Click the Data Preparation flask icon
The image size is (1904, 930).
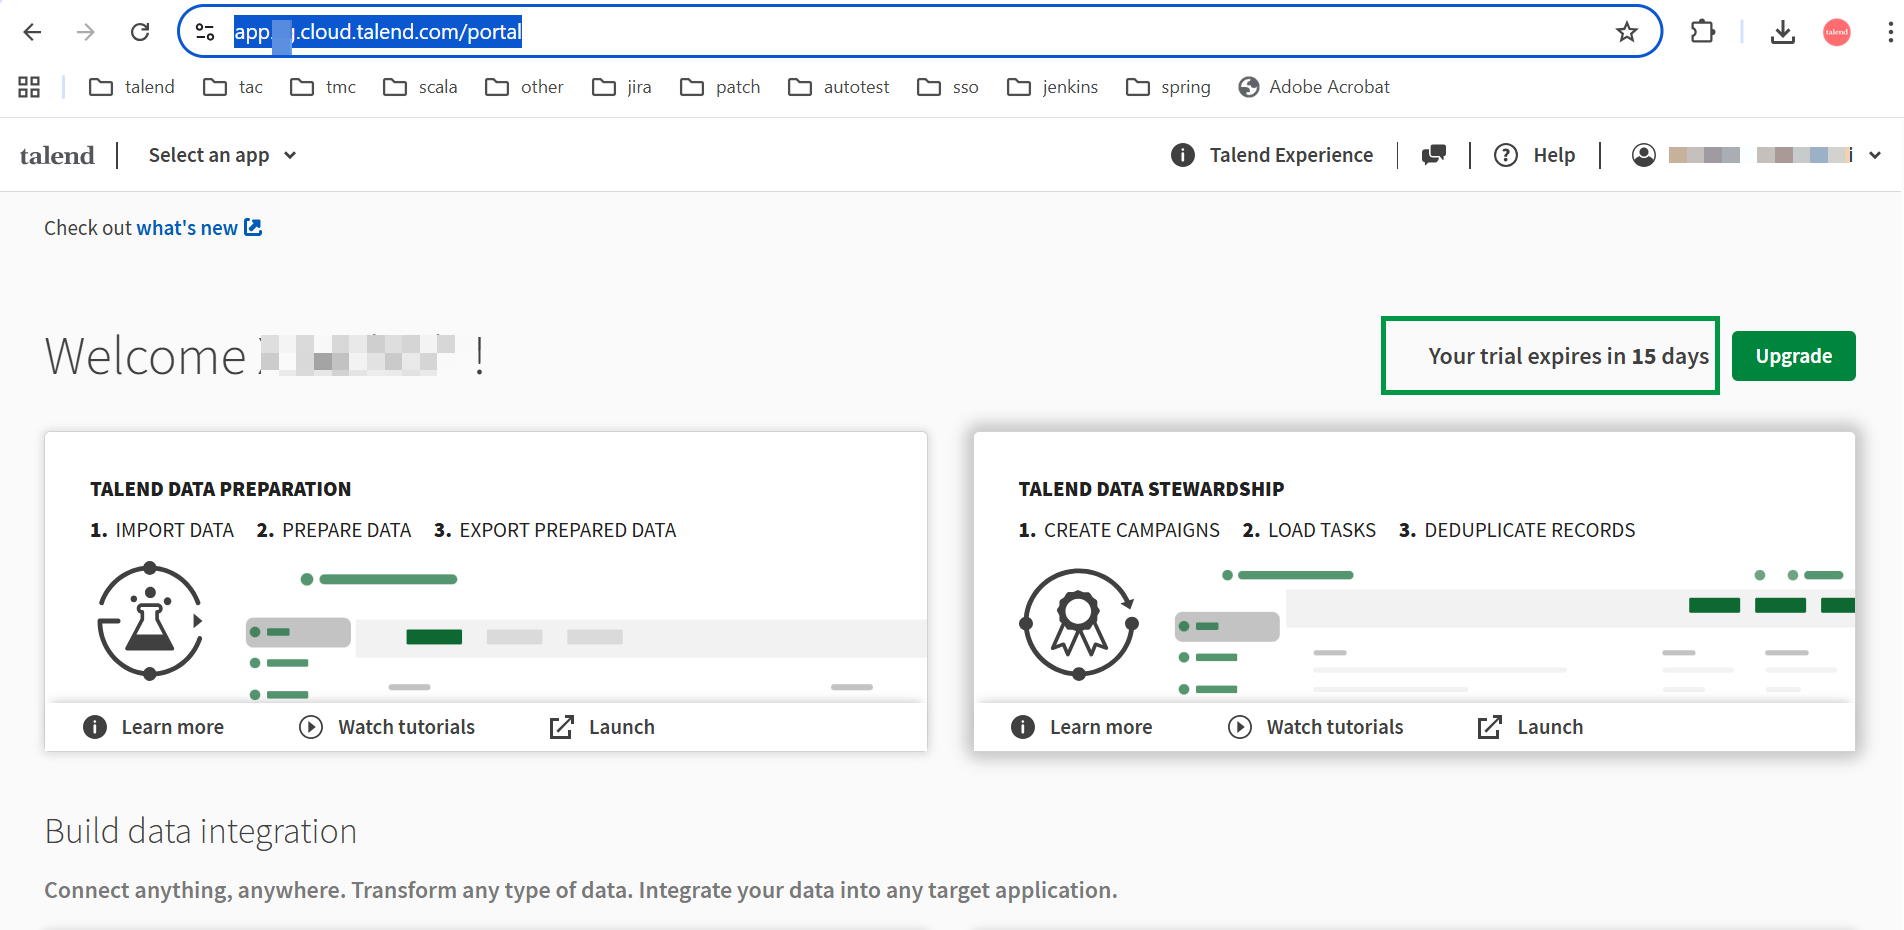150,622
